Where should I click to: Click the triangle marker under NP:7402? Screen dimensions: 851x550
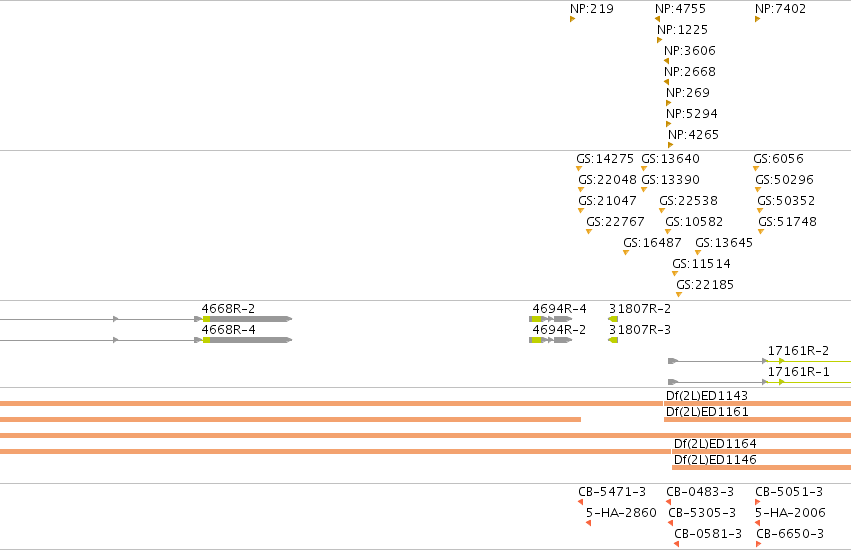pos(757,19)
